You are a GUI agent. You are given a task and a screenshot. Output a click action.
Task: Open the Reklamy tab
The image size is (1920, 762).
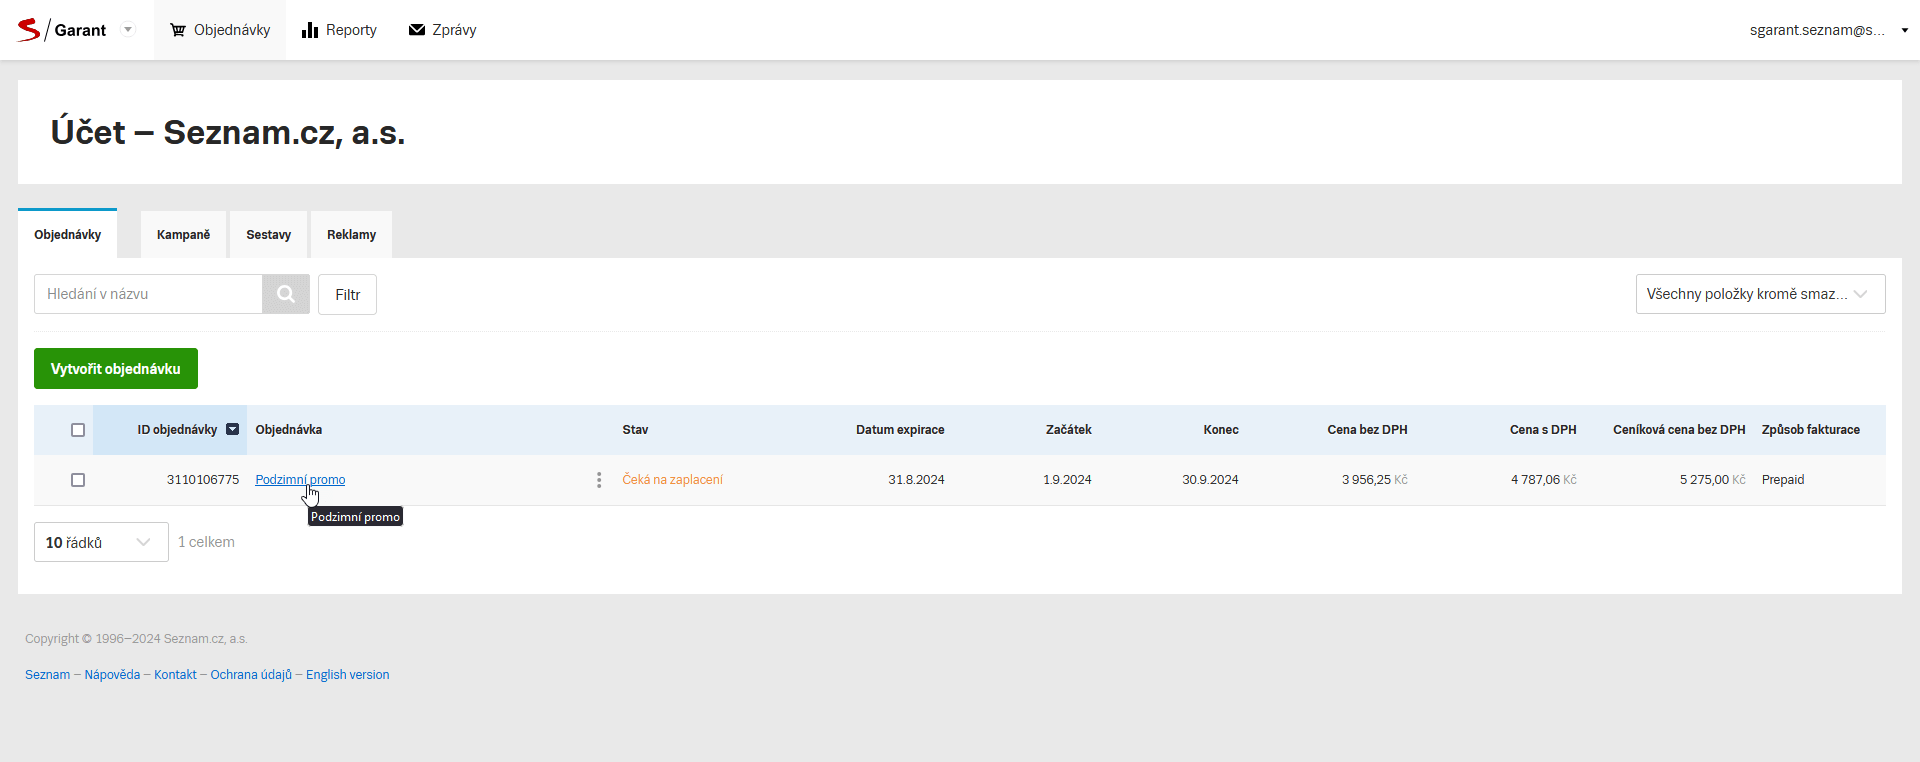(x=351, y=235)
